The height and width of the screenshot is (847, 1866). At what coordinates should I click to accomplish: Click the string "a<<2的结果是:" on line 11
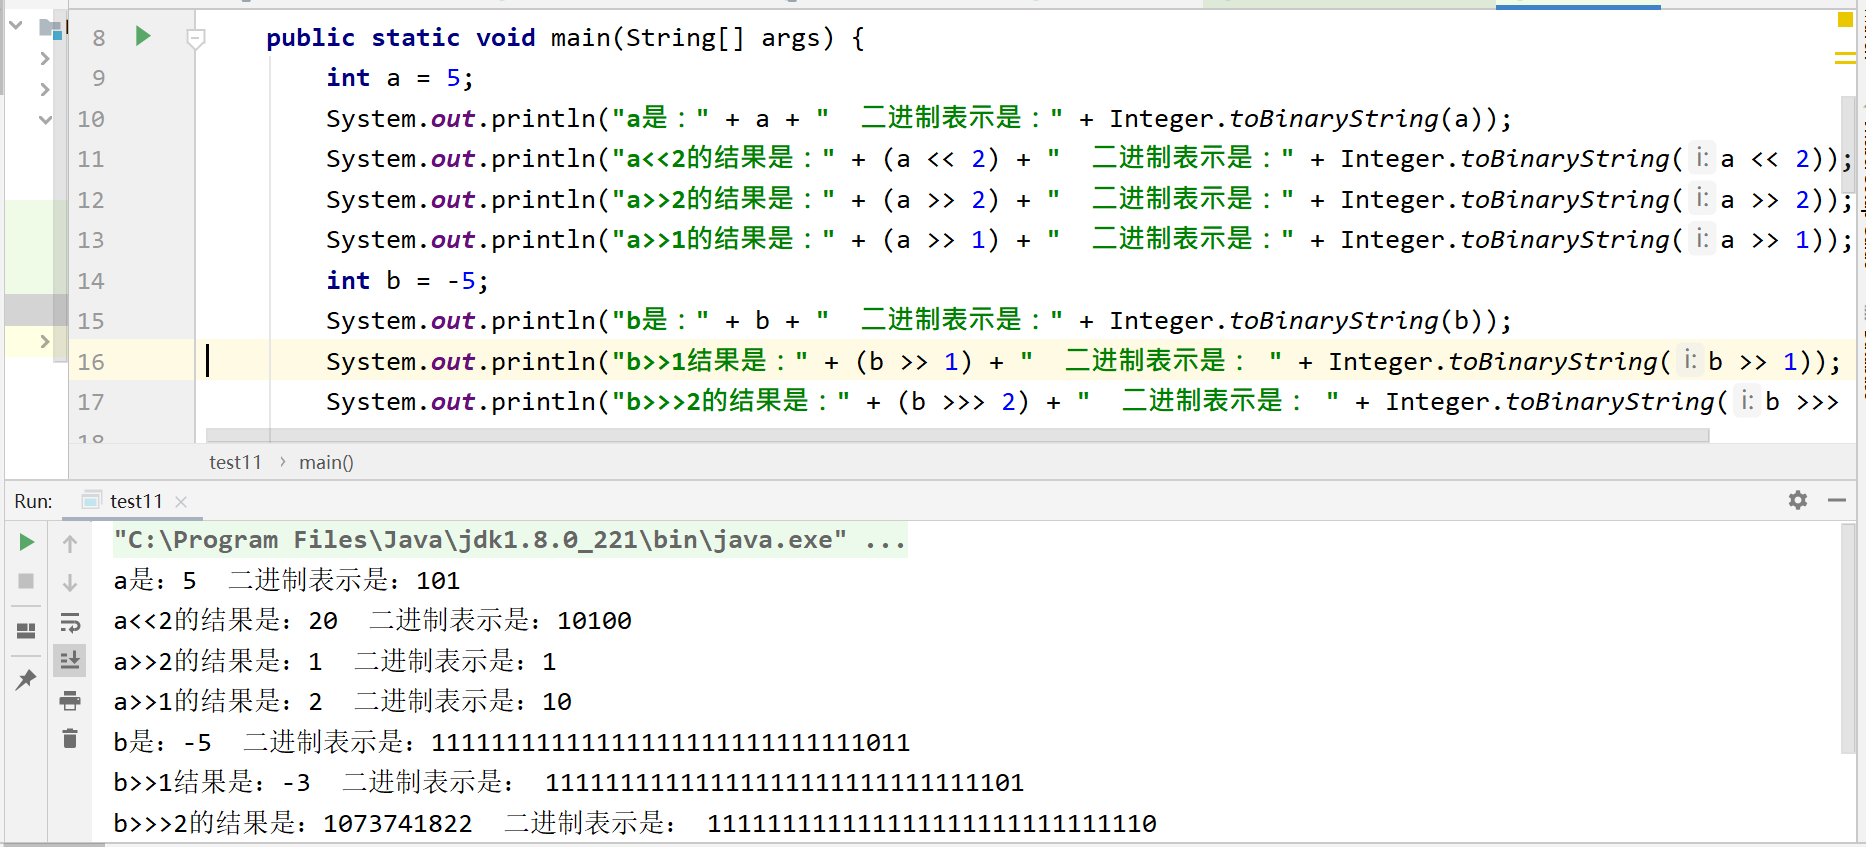click(723, 158)
